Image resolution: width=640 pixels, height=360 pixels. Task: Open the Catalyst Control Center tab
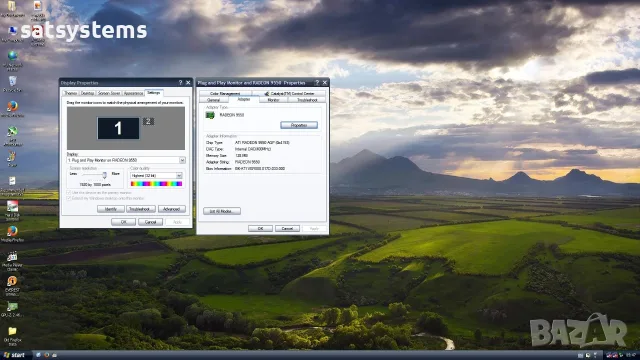(290, 93)
